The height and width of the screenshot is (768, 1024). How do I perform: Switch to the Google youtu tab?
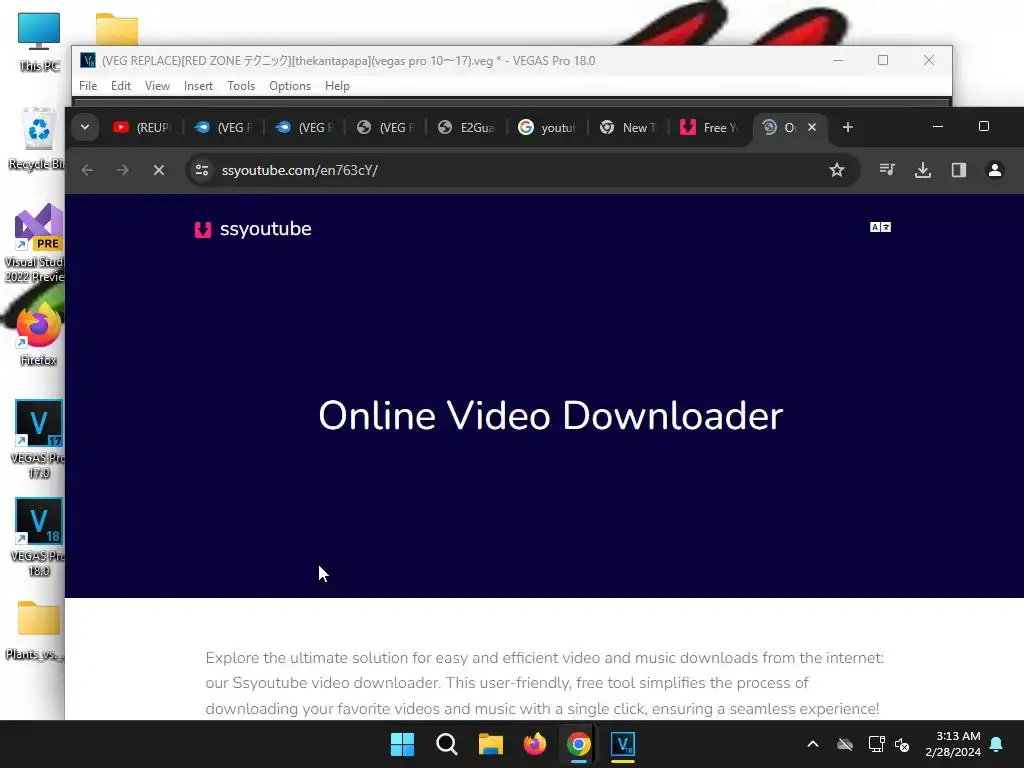pos(547,127)
